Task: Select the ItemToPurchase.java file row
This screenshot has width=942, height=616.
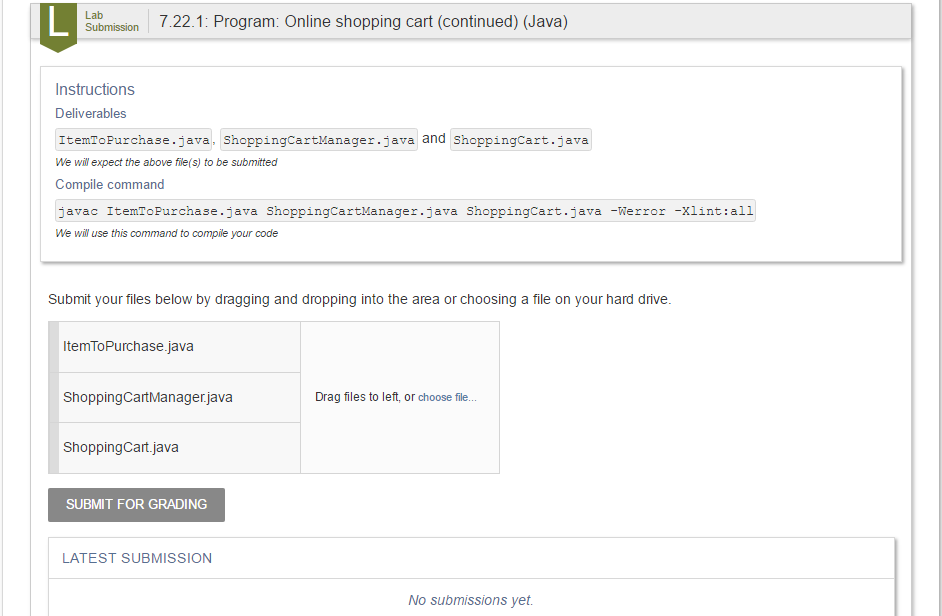Action: tap(179, 346)
